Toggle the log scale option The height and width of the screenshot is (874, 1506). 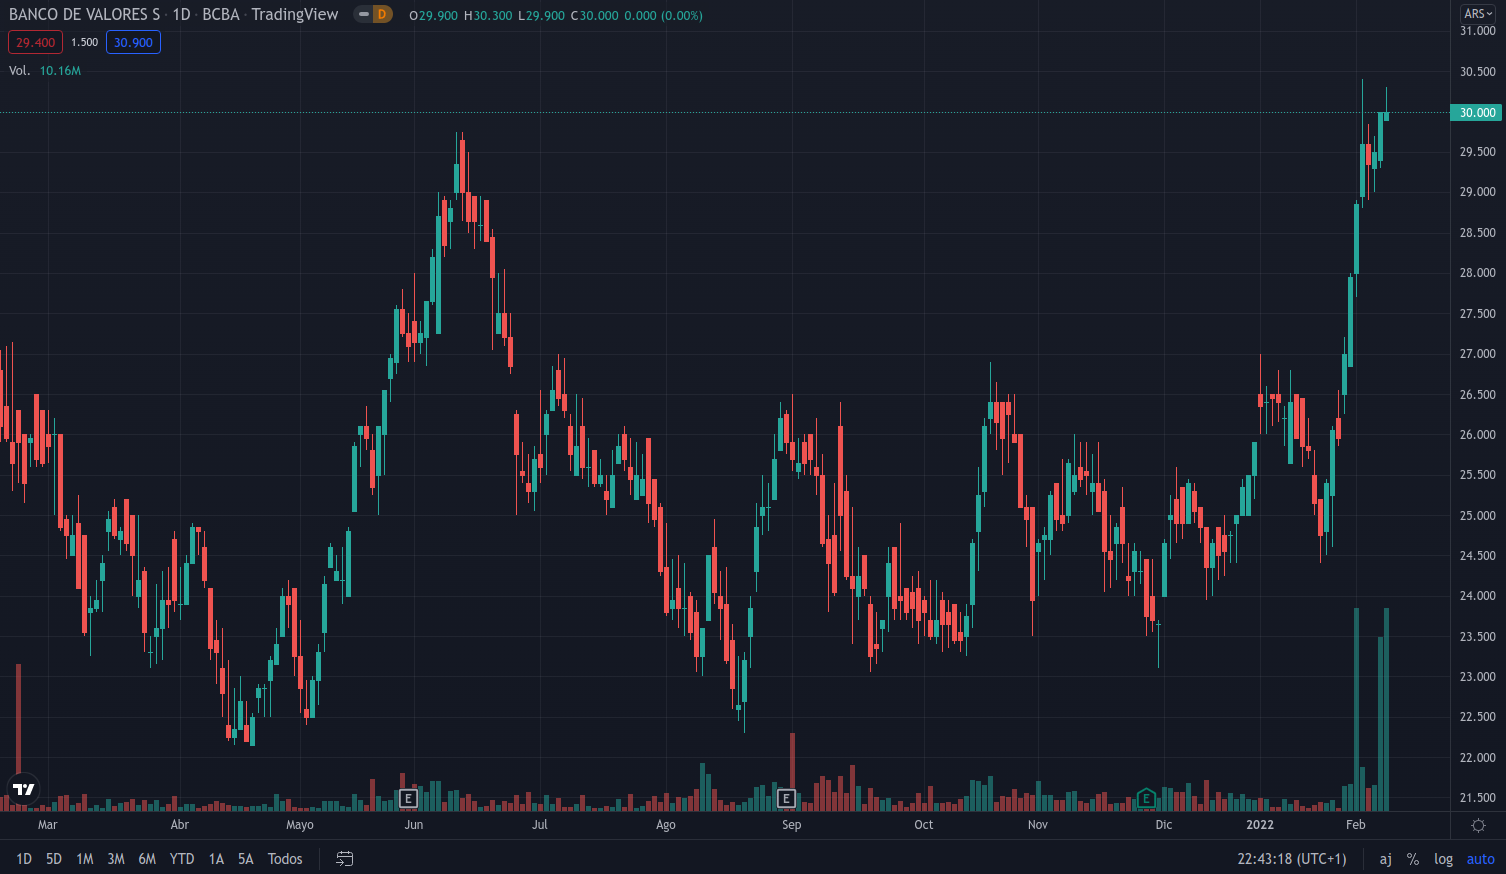1443,859
